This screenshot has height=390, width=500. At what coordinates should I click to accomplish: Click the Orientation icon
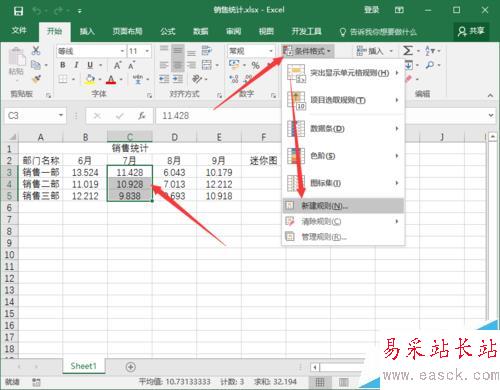(x=197, y=79)
